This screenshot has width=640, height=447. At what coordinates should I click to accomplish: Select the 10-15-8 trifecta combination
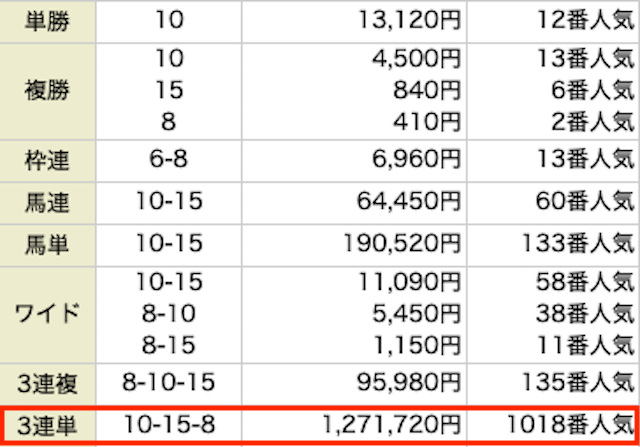(169, 424)
